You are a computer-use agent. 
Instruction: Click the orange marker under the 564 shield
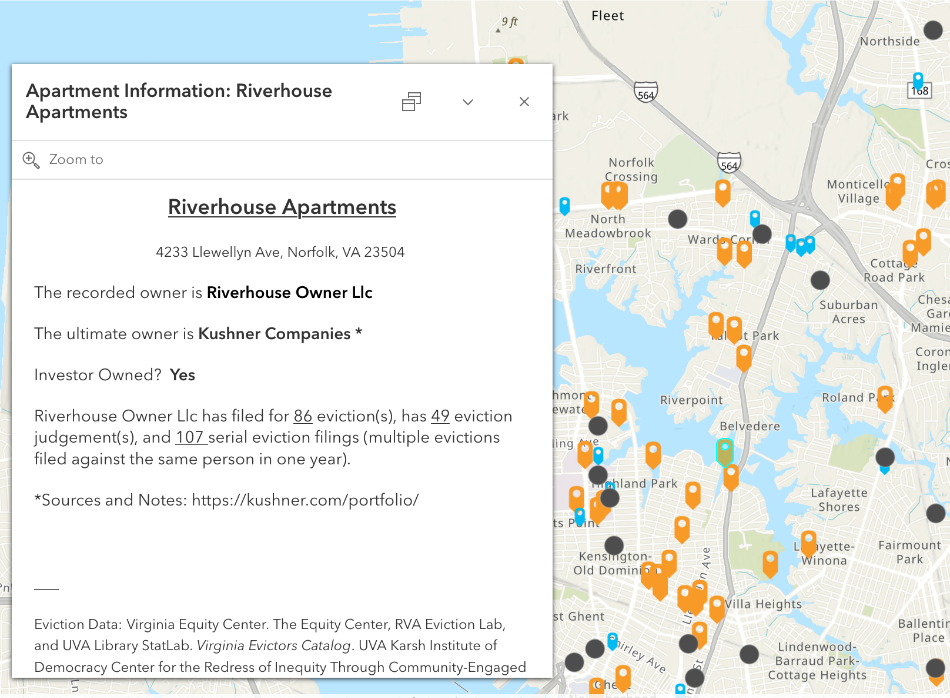coord(722,193)
